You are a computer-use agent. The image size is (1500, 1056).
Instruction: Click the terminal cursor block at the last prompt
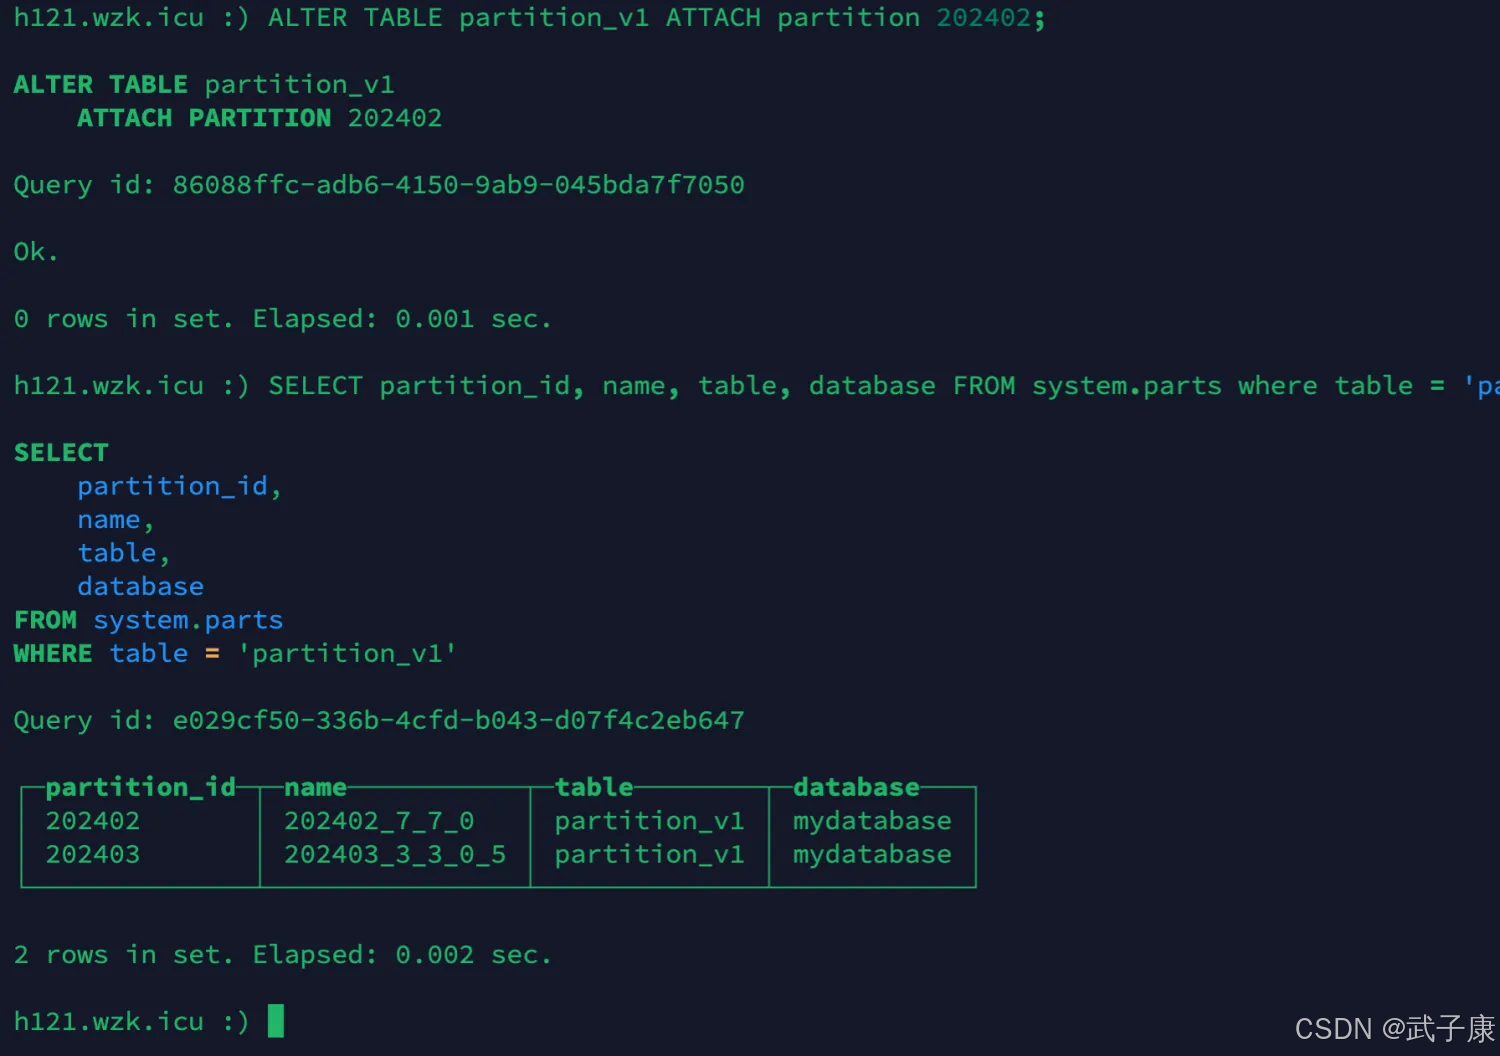point(276,1021)
